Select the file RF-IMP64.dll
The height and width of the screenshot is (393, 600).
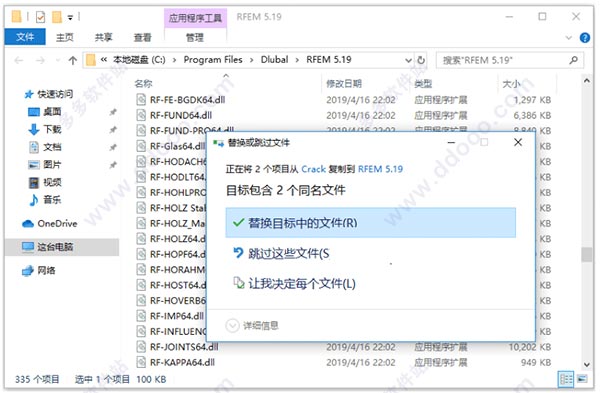pos(177,316)
